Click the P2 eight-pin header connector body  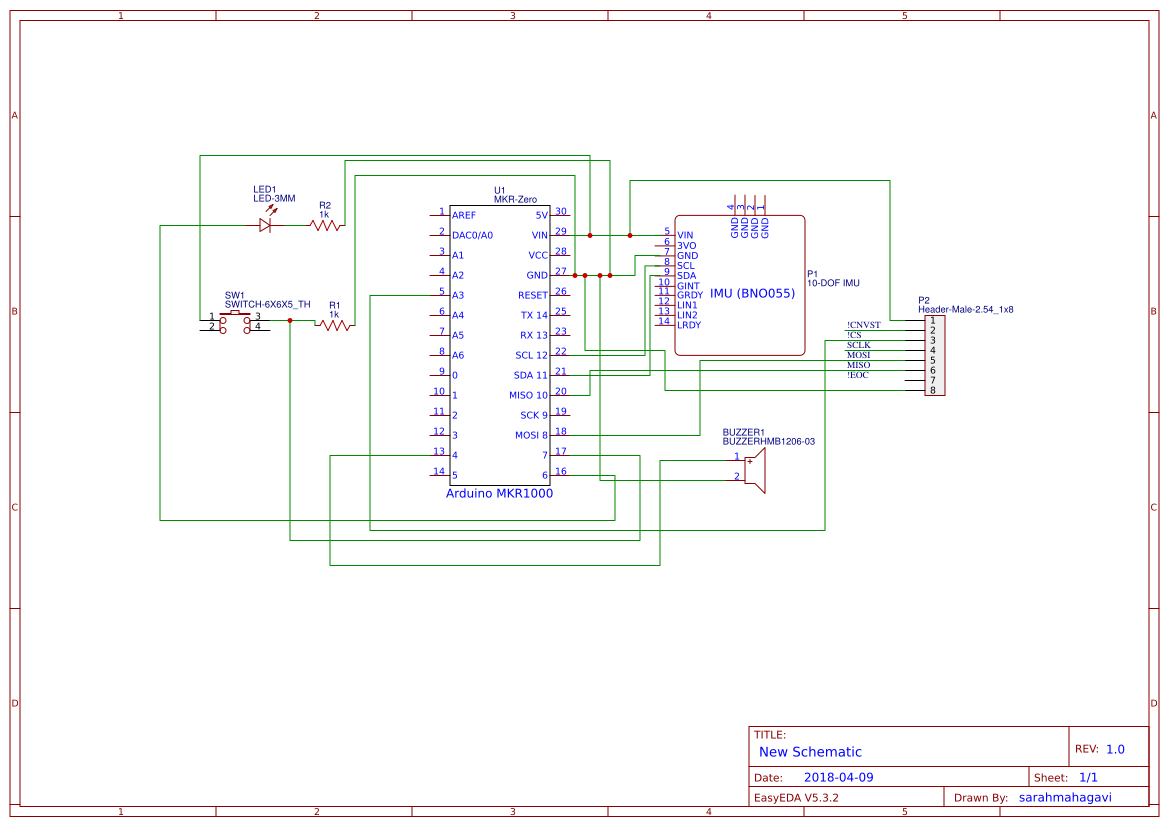[x=935, y=356]
